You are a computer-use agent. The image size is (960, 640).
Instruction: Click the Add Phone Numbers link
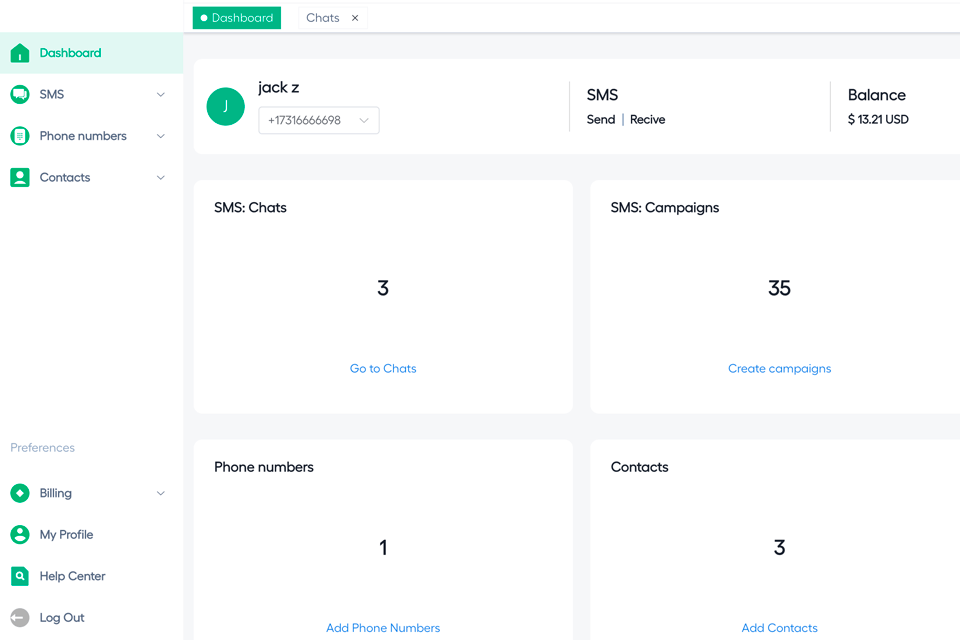(x=383, y=628)
